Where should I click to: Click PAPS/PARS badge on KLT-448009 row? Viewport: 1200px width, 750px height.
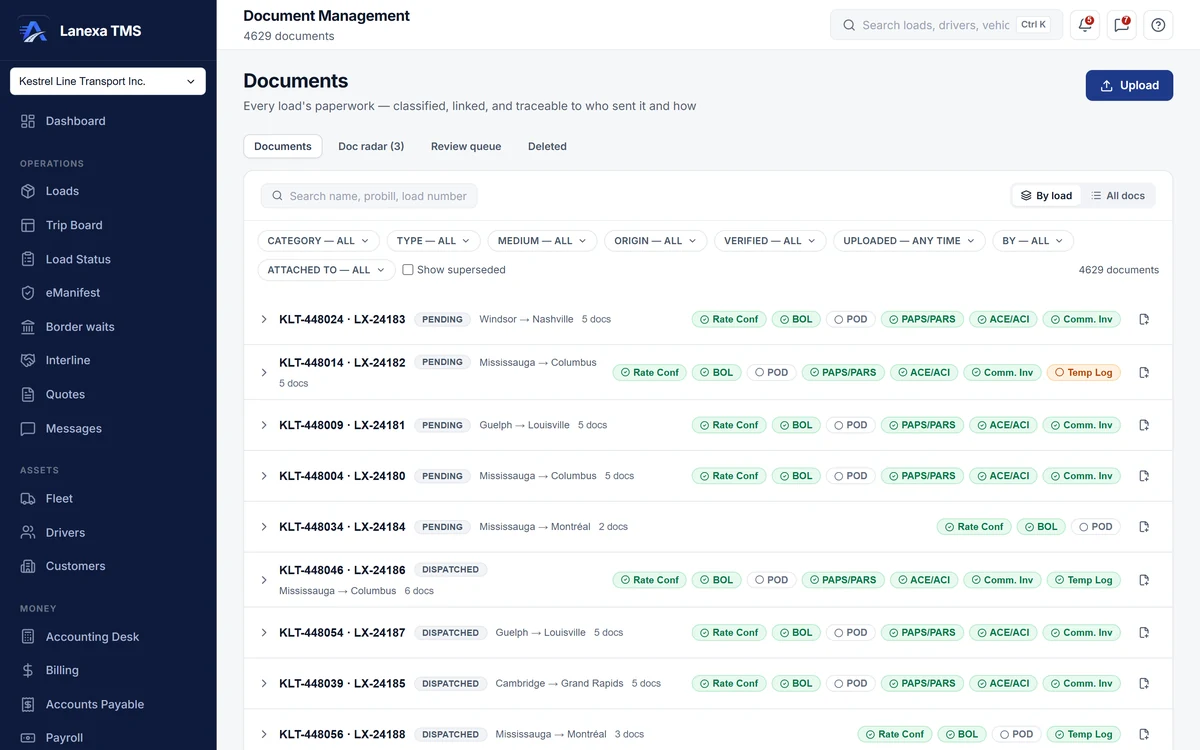[x=922, y=425]
